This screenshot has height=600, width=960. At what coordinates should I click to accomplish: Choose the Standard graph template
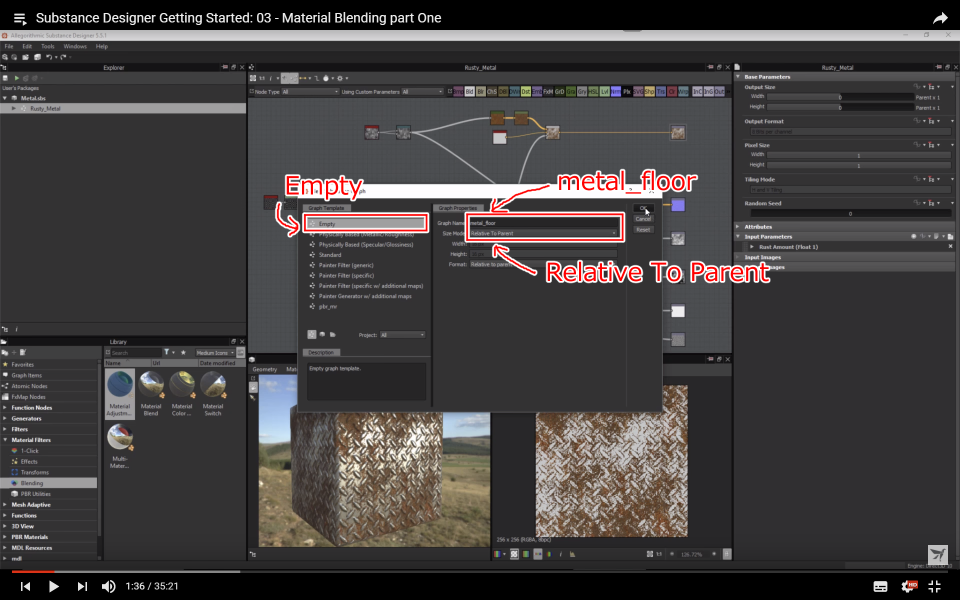[329, 255]
